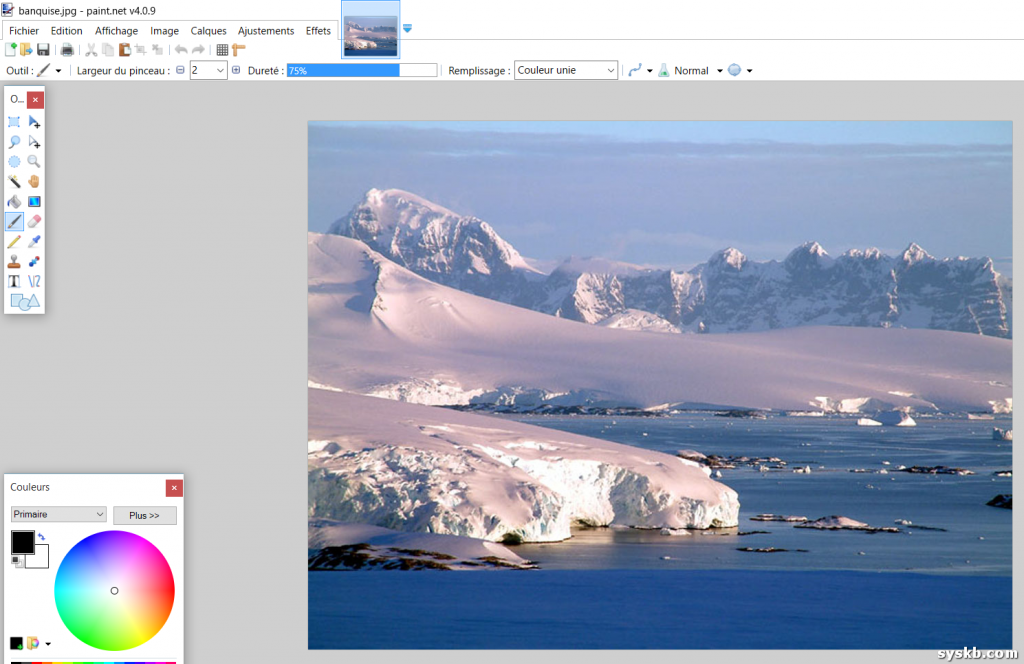Select the Paint Bucket fill tool
The image size is (1024, 664).
14,201
